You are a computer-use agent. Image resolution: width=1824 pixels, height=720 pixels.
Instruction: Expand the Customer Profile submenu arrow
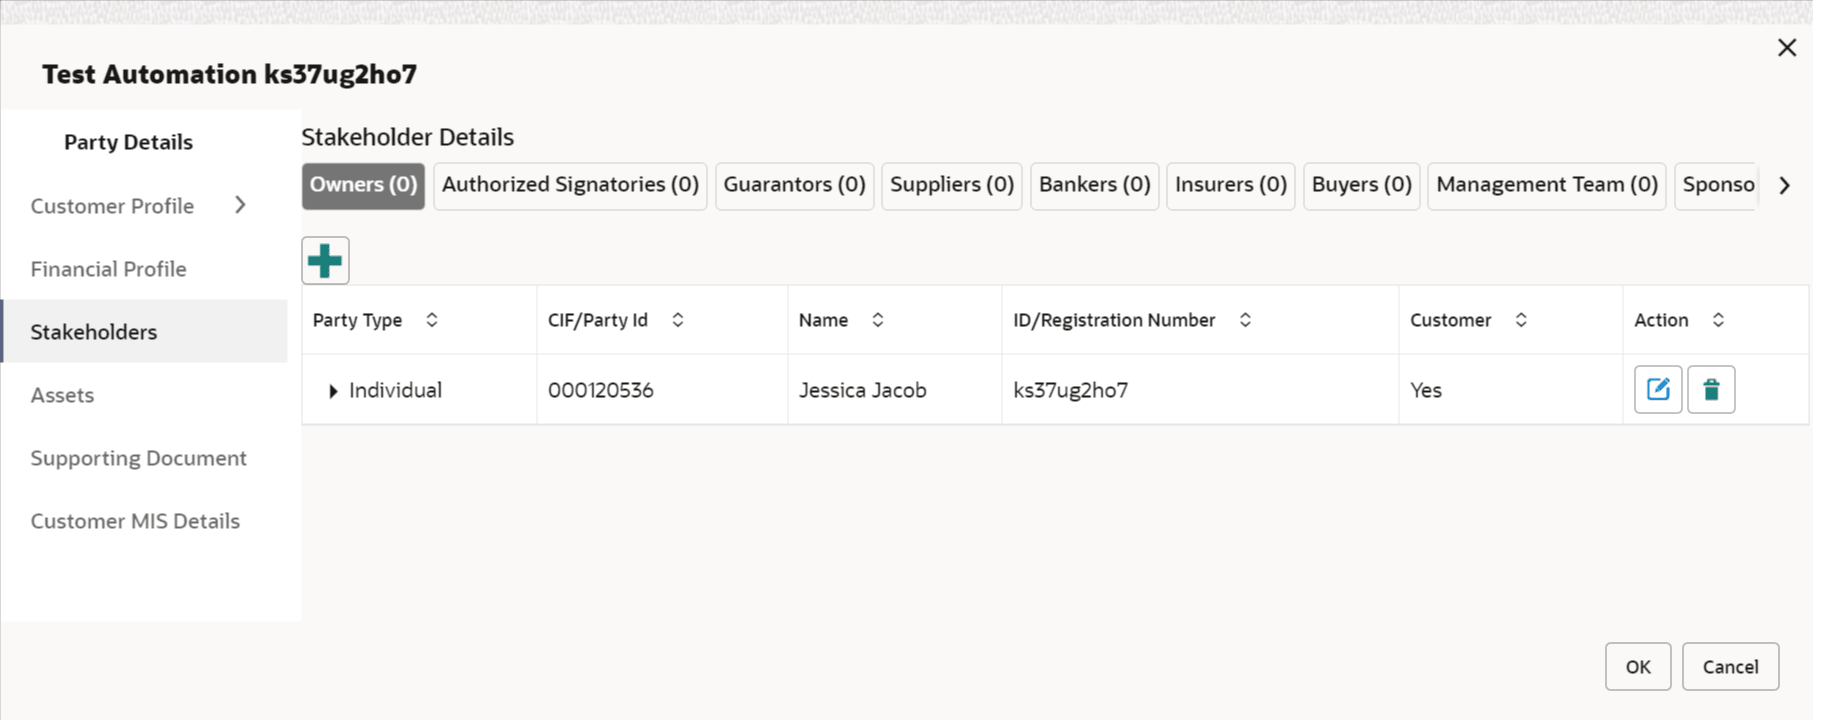[x=240, y=205]
